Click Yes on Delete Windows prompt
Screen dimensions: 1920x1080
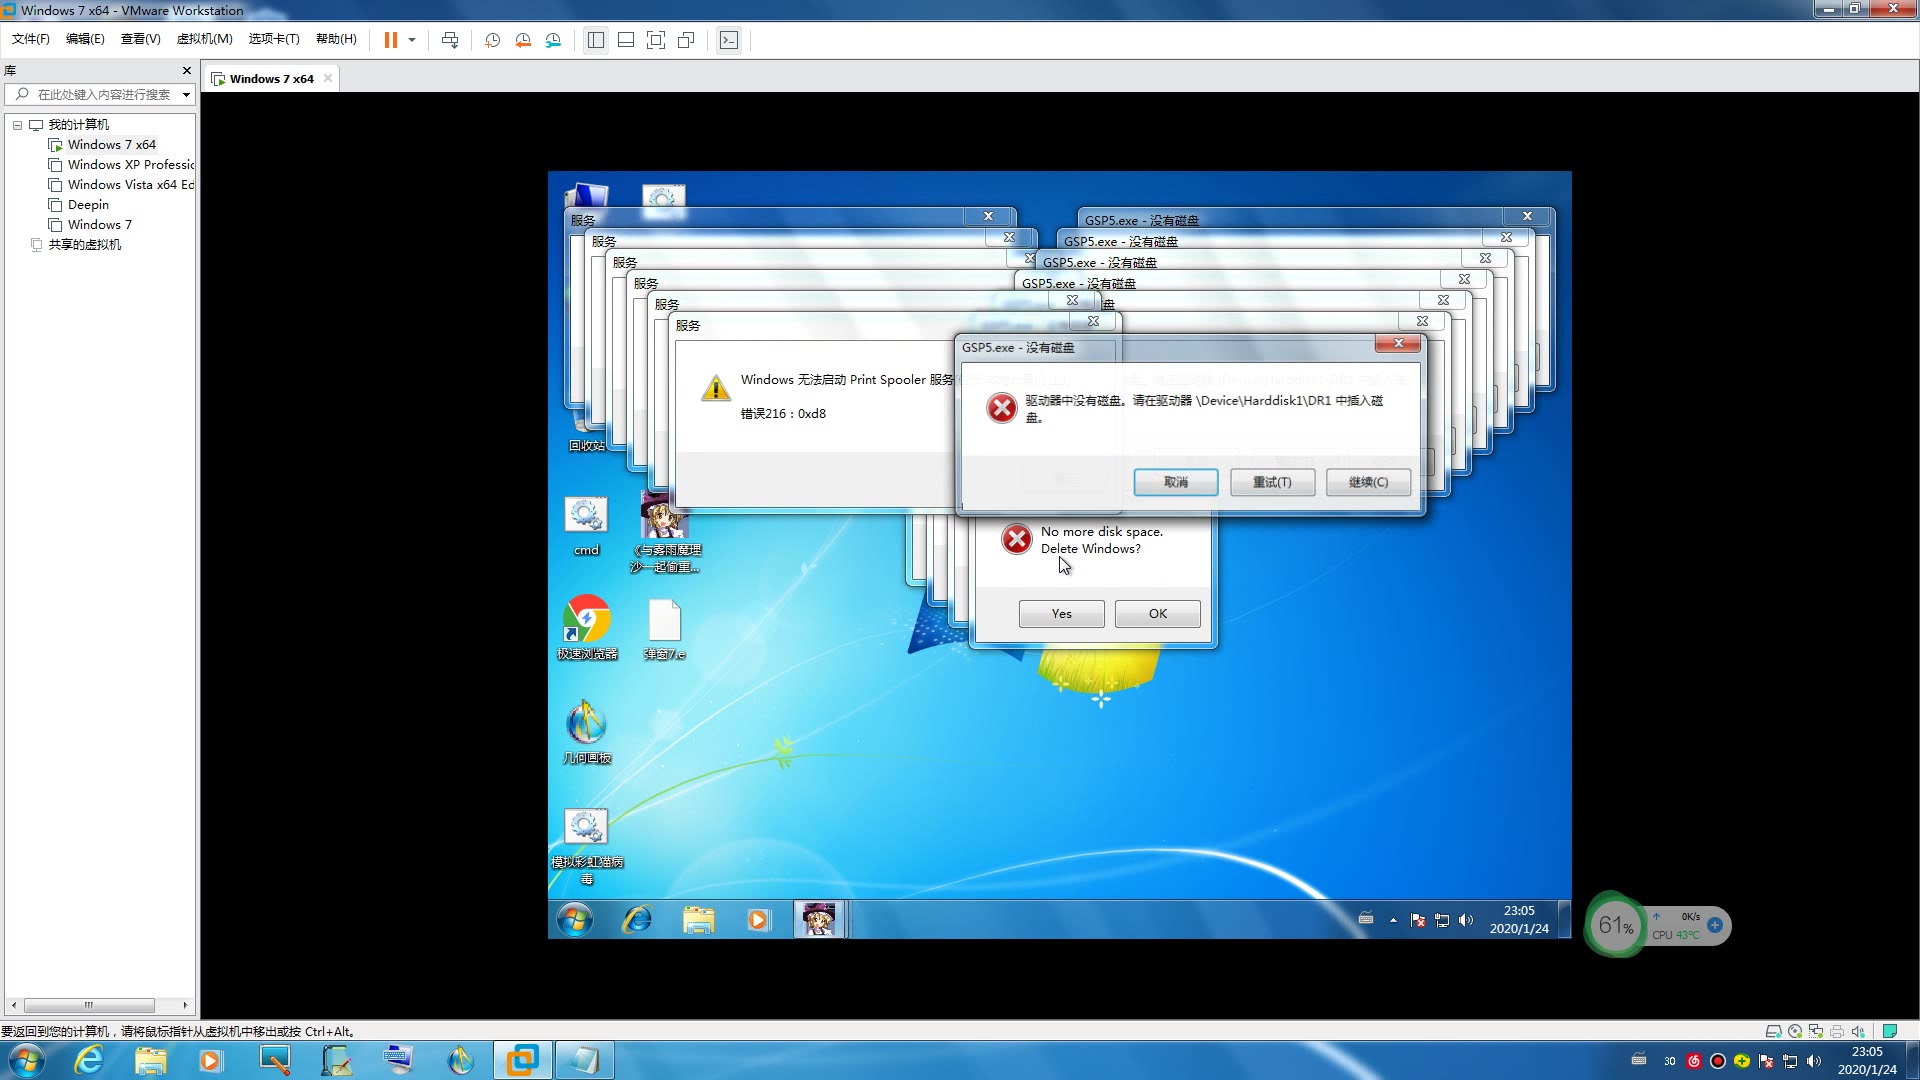1061,614
